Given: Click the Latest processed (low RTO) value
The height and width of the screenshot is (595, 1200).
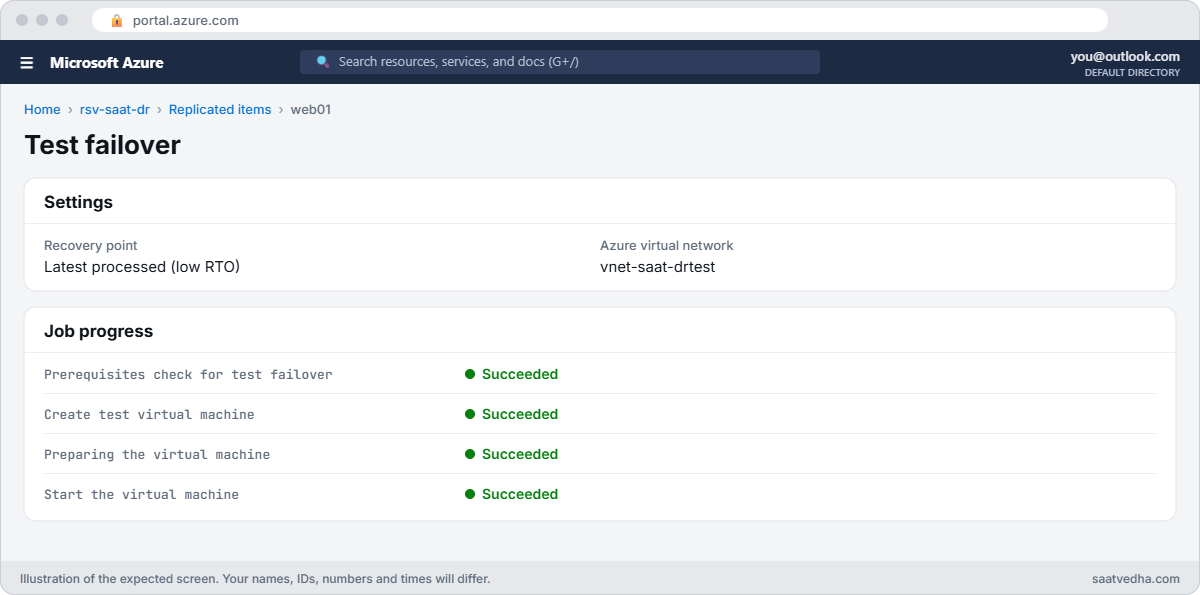Looking at the screenshot, I should [x=142, y=267].
